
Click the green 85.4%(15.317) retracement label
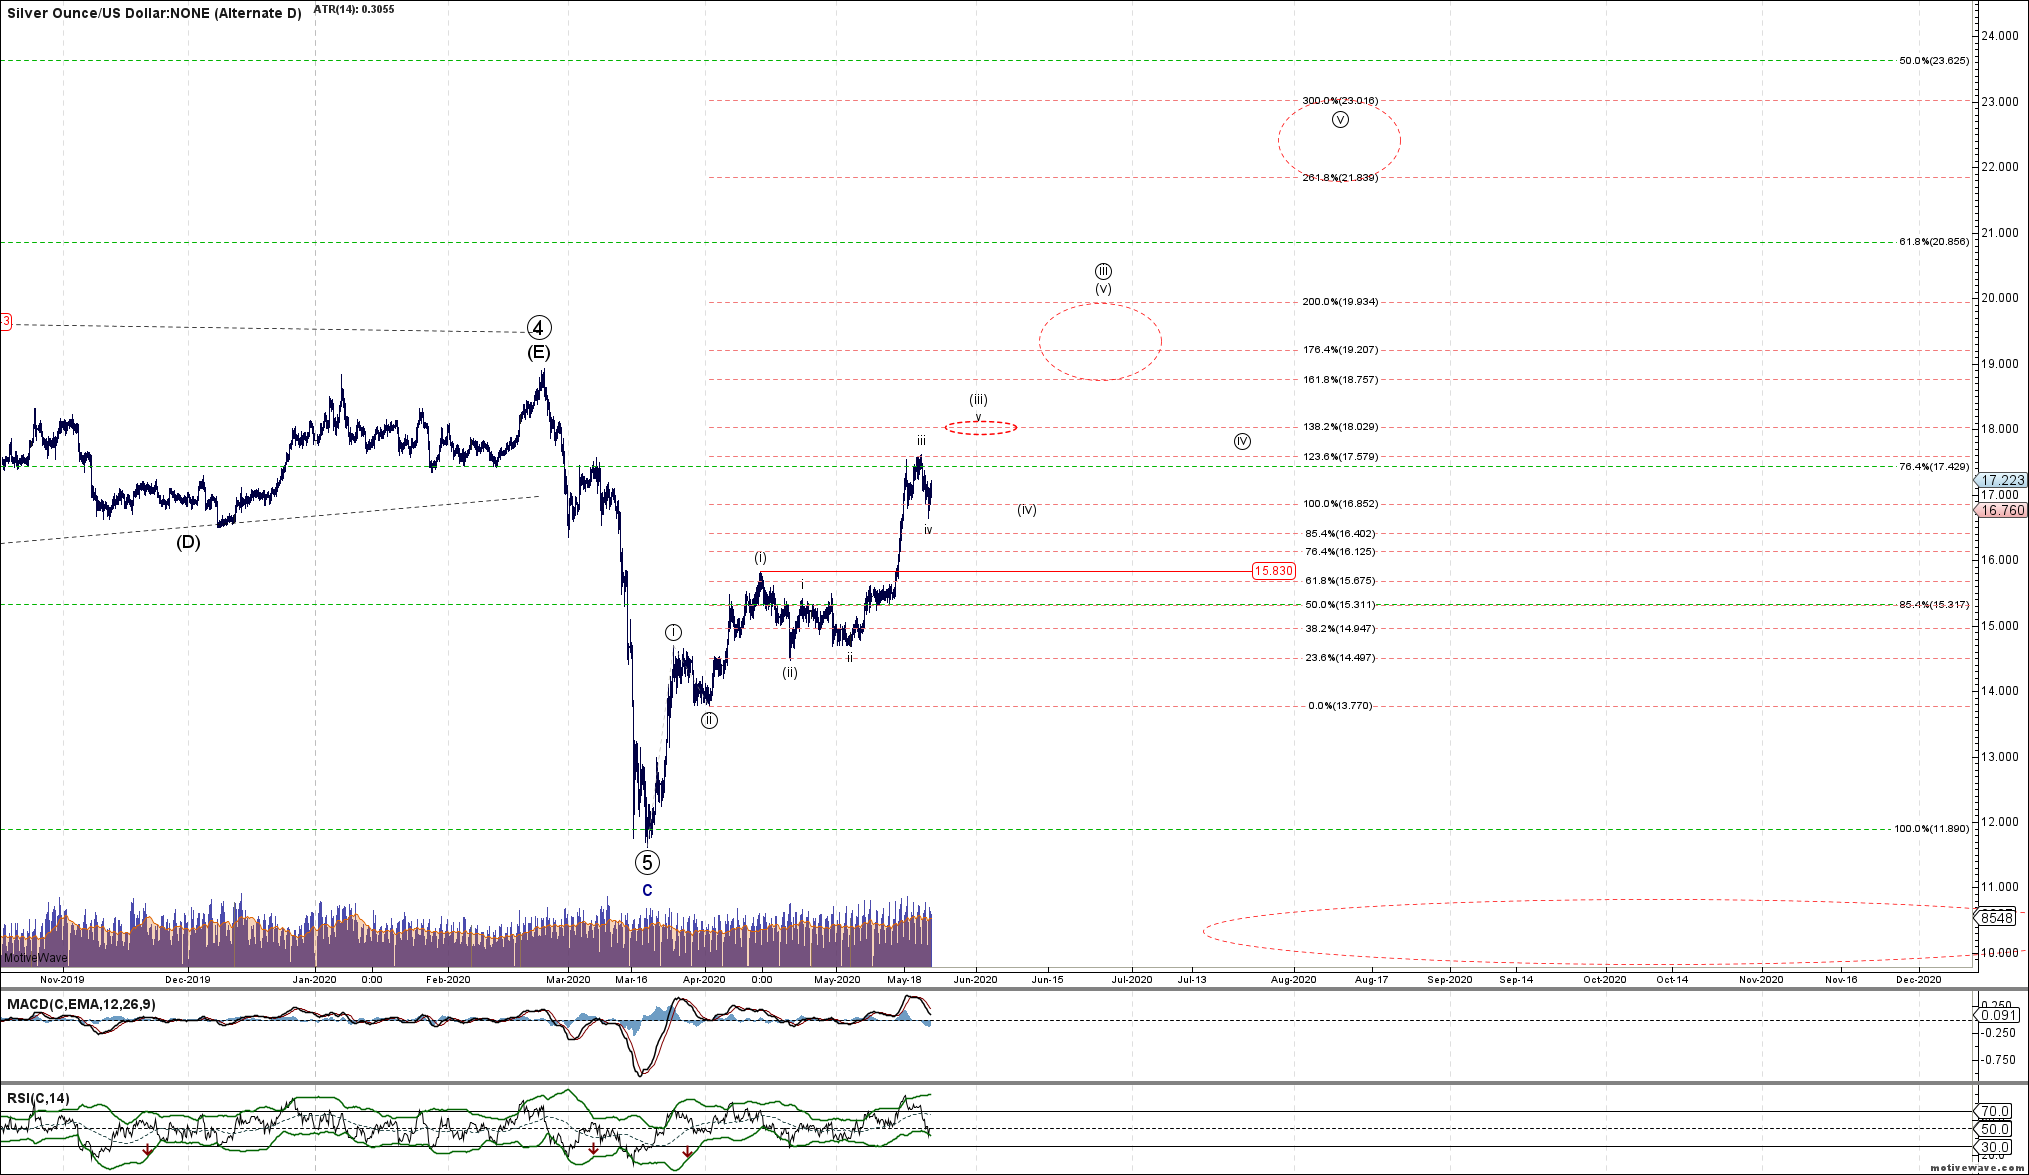pos(1934,605)
